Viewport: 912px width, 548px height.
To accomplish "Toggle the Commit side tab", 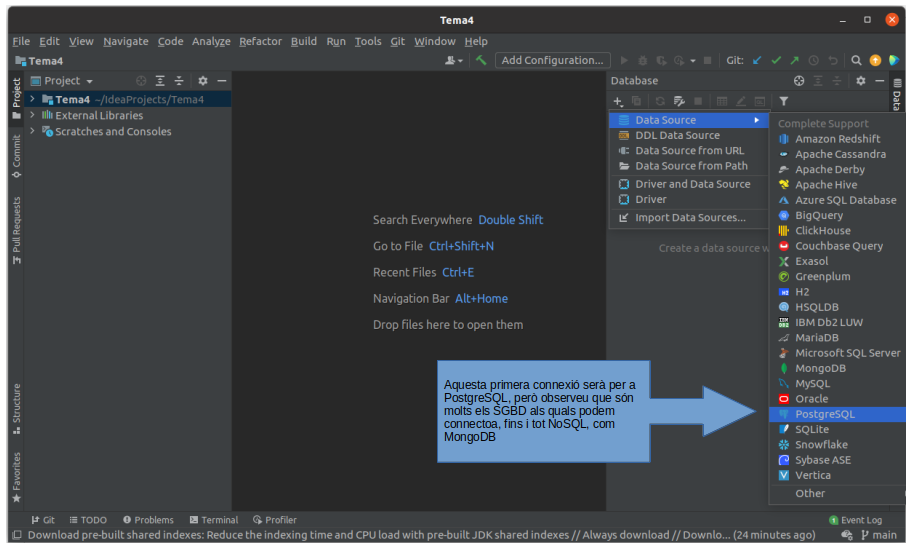I will point(16,157).
